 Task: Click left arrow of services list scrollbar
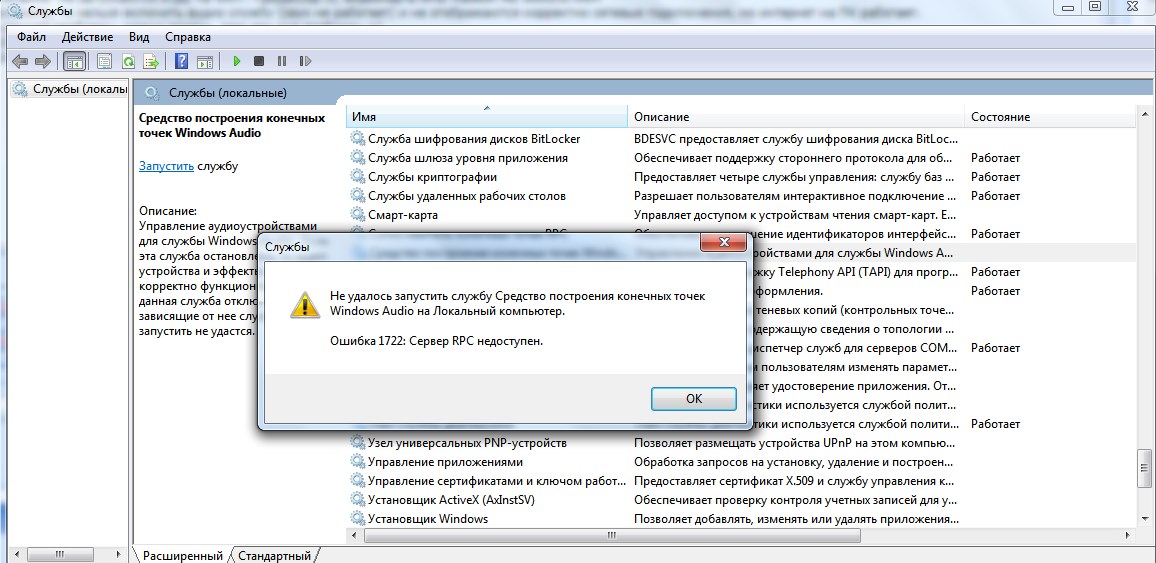(353, 535)
